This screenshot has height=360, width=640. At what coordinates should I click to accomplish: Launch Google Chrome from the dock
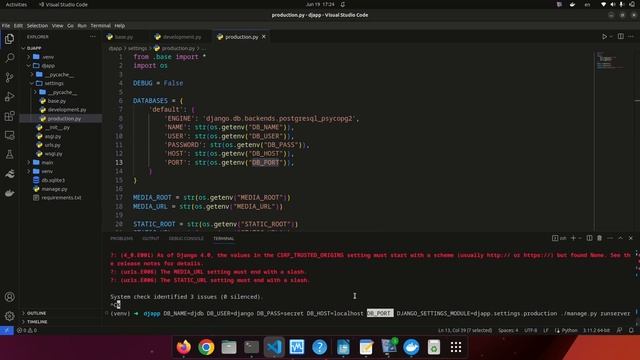point(206,347)
